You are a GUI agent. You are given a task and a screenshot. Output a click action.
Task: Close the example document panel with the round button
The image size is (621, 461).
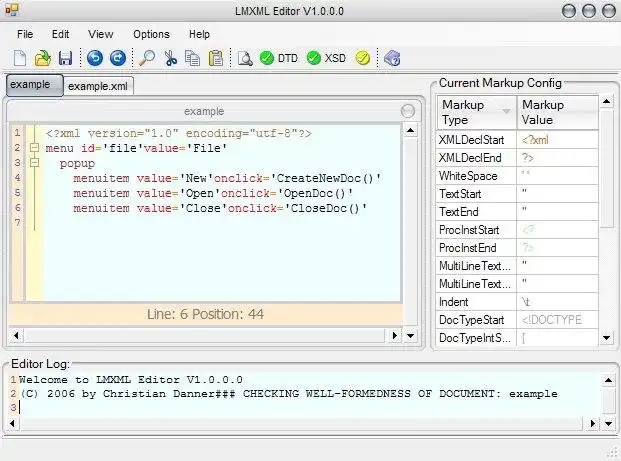click(408, 111)
